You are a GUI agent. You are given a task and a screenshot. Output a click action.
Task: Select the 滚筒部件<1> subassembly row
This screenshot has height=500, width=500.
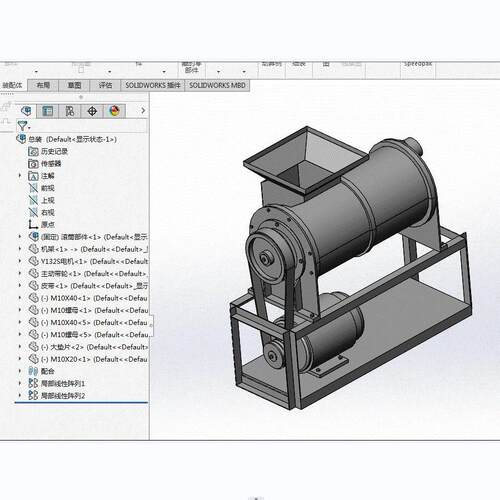(88, 237)
